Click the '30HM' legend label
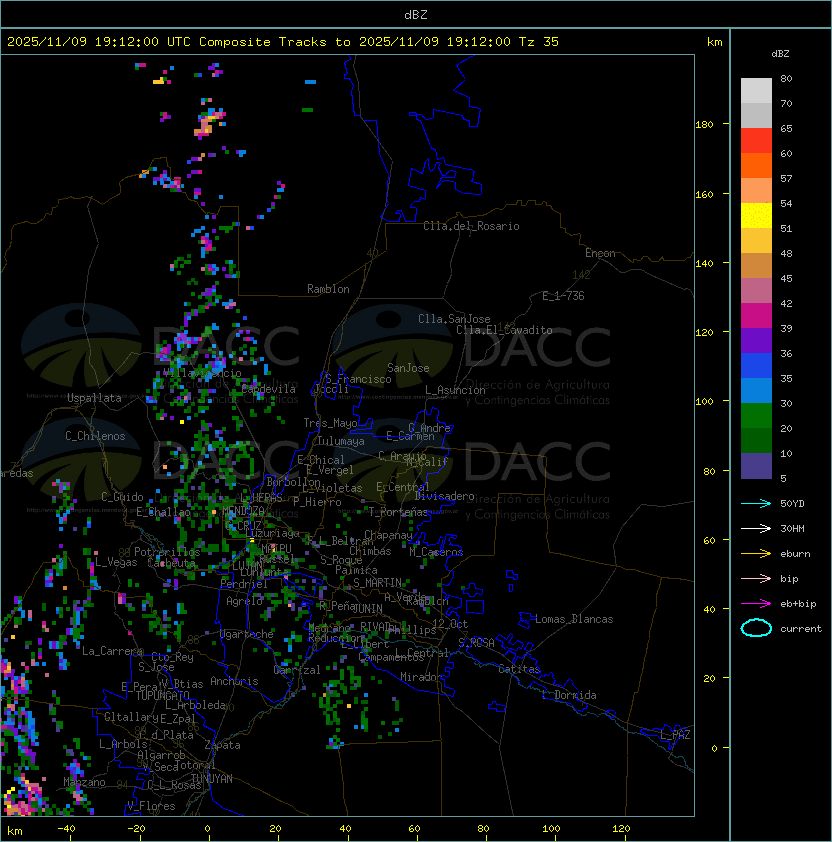 pyautogui.click(x=792, y=528)
